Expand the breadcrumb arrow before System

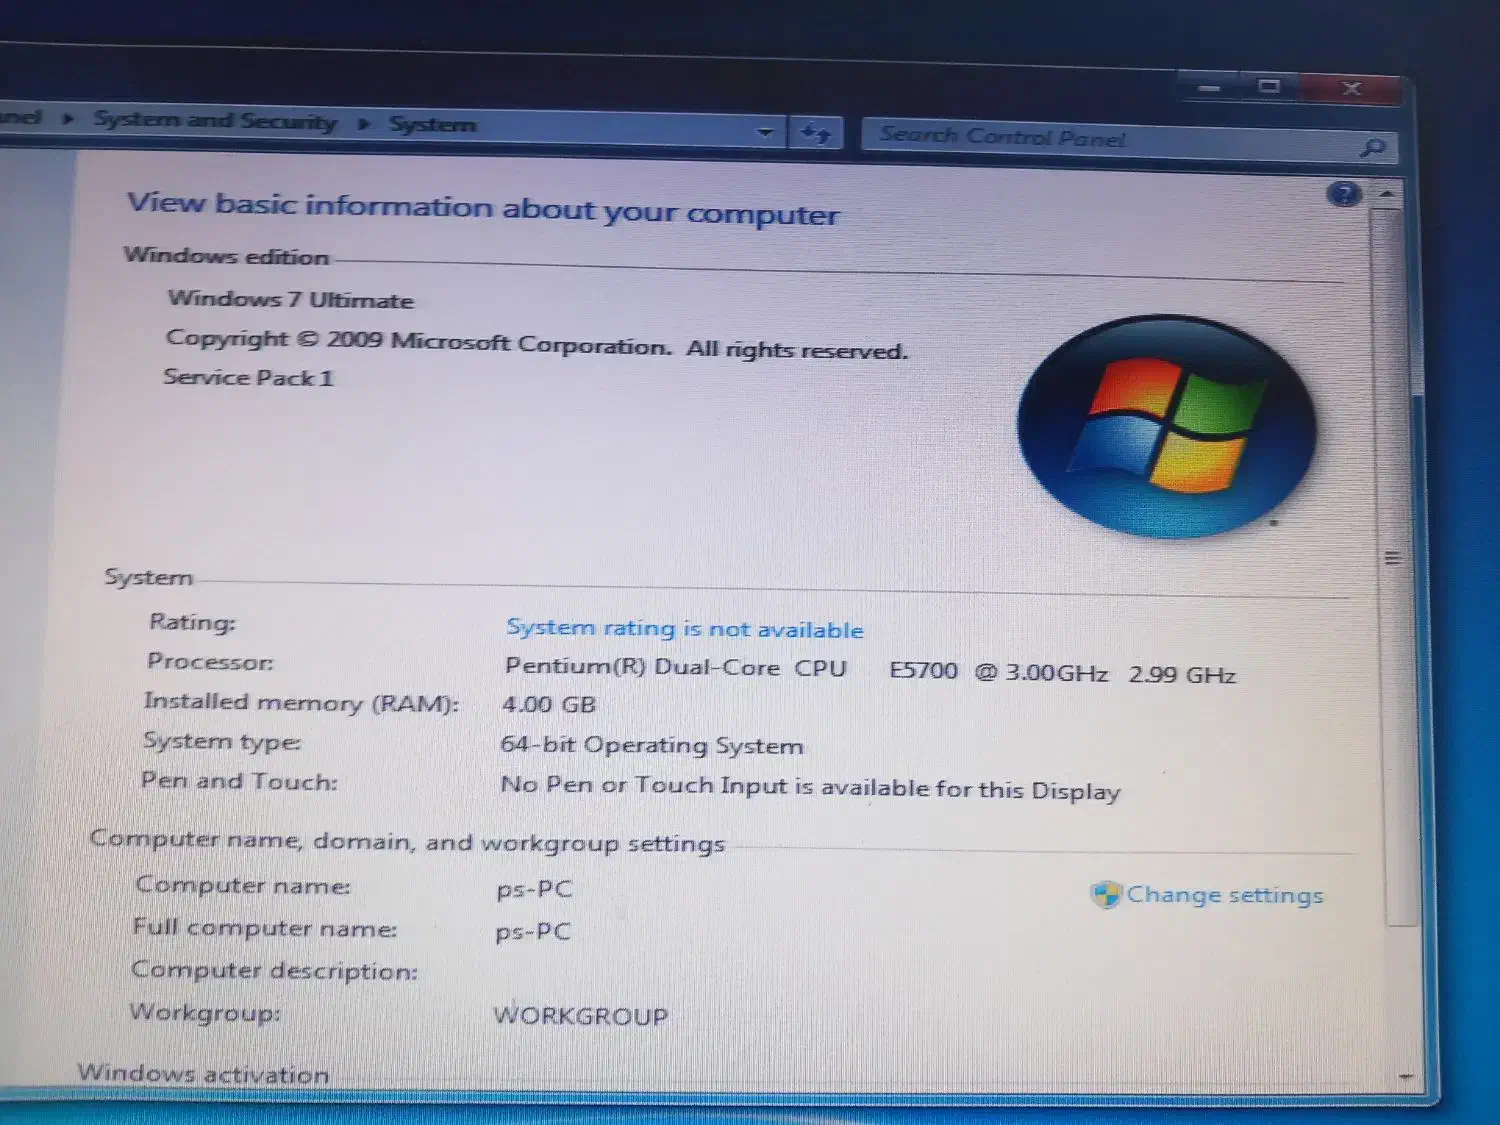[364, 123]
